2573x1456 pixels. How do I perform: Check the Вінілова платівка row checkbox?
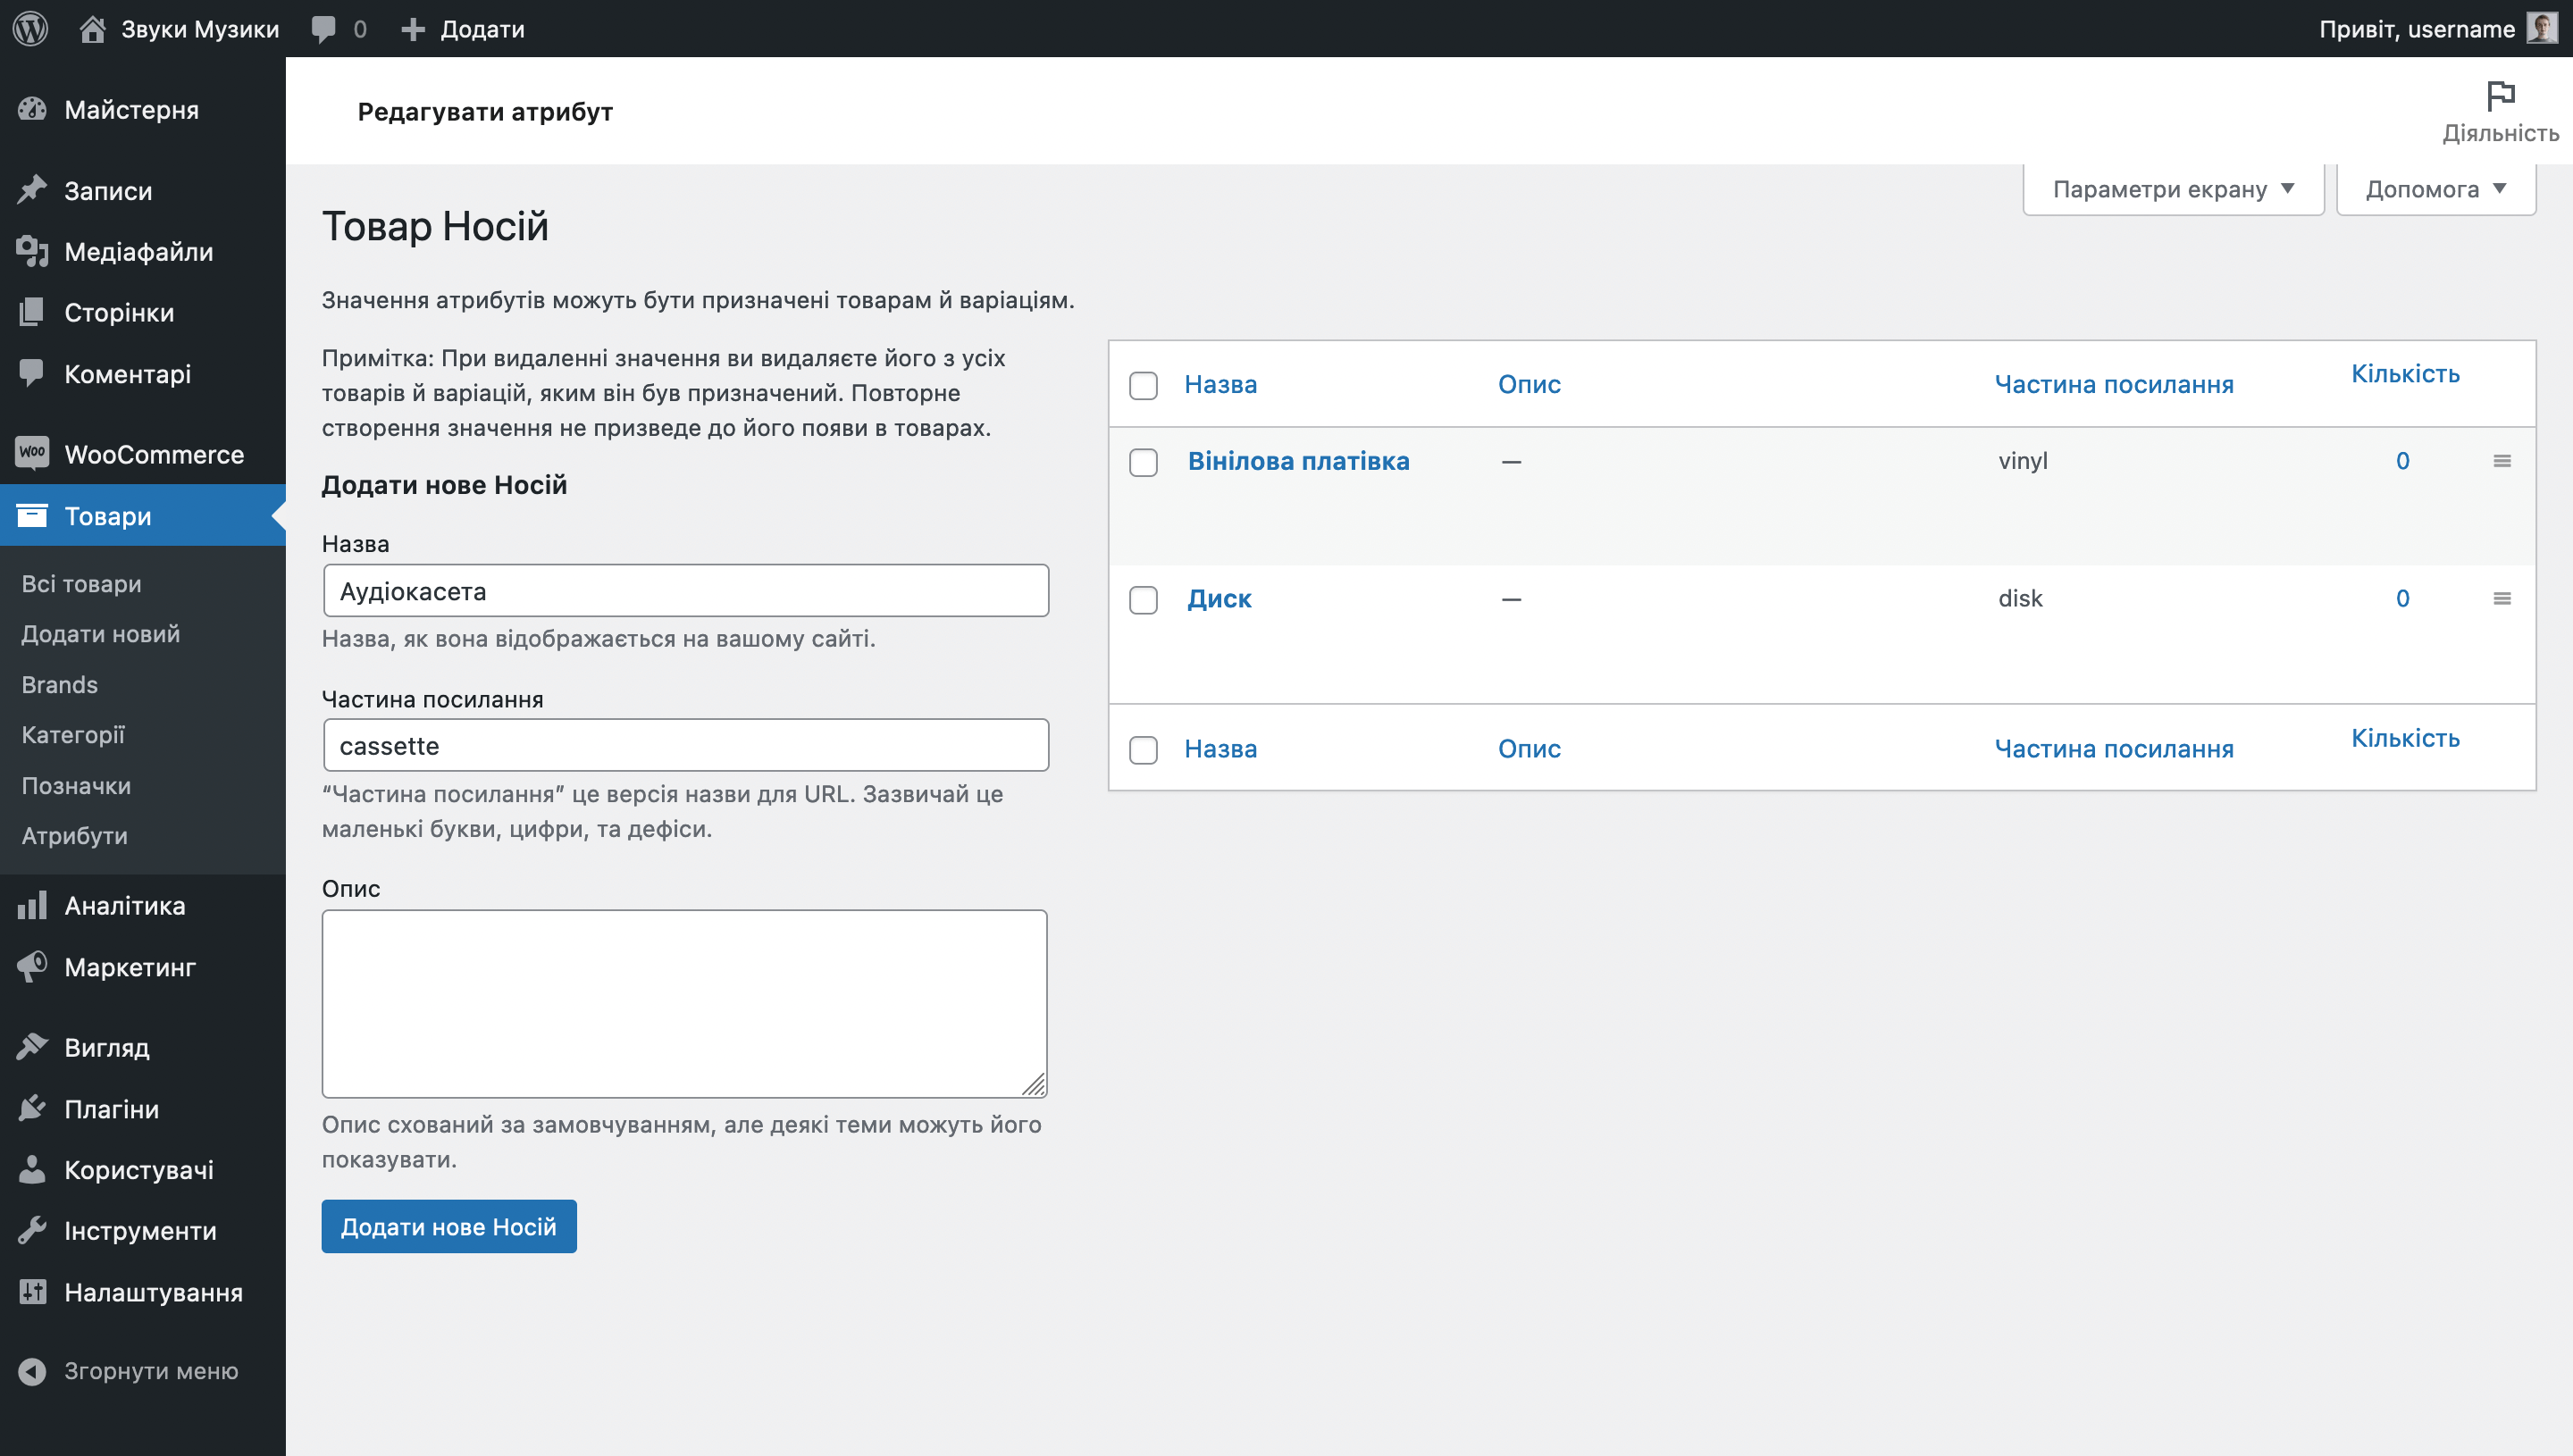[x=1143, y=462]
